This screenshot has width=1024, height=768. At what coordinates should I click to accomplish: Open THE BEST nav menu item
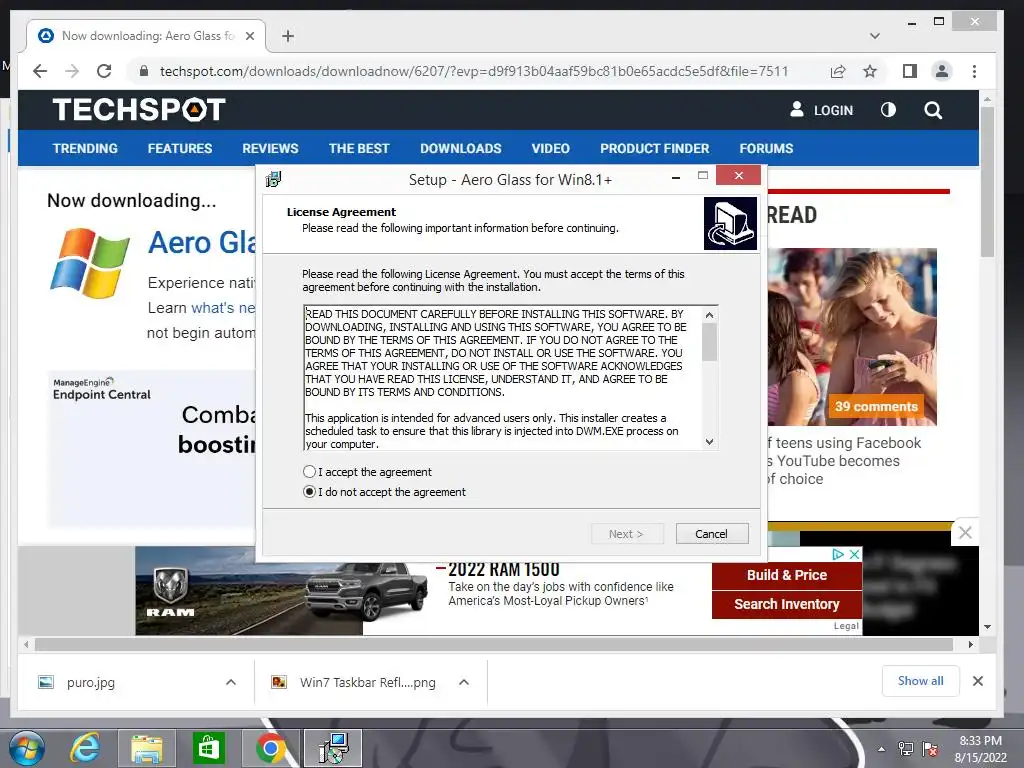pos(359,148)
